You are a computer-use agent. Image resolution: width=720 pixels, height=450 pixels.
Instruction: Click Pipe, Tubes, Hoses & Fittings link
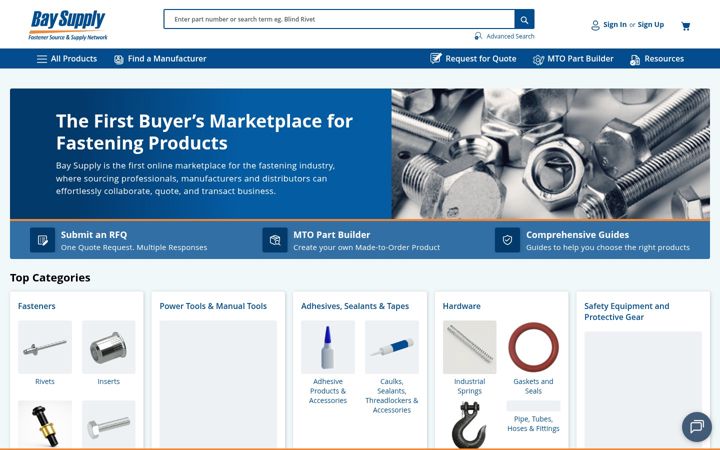coord(533,424)
